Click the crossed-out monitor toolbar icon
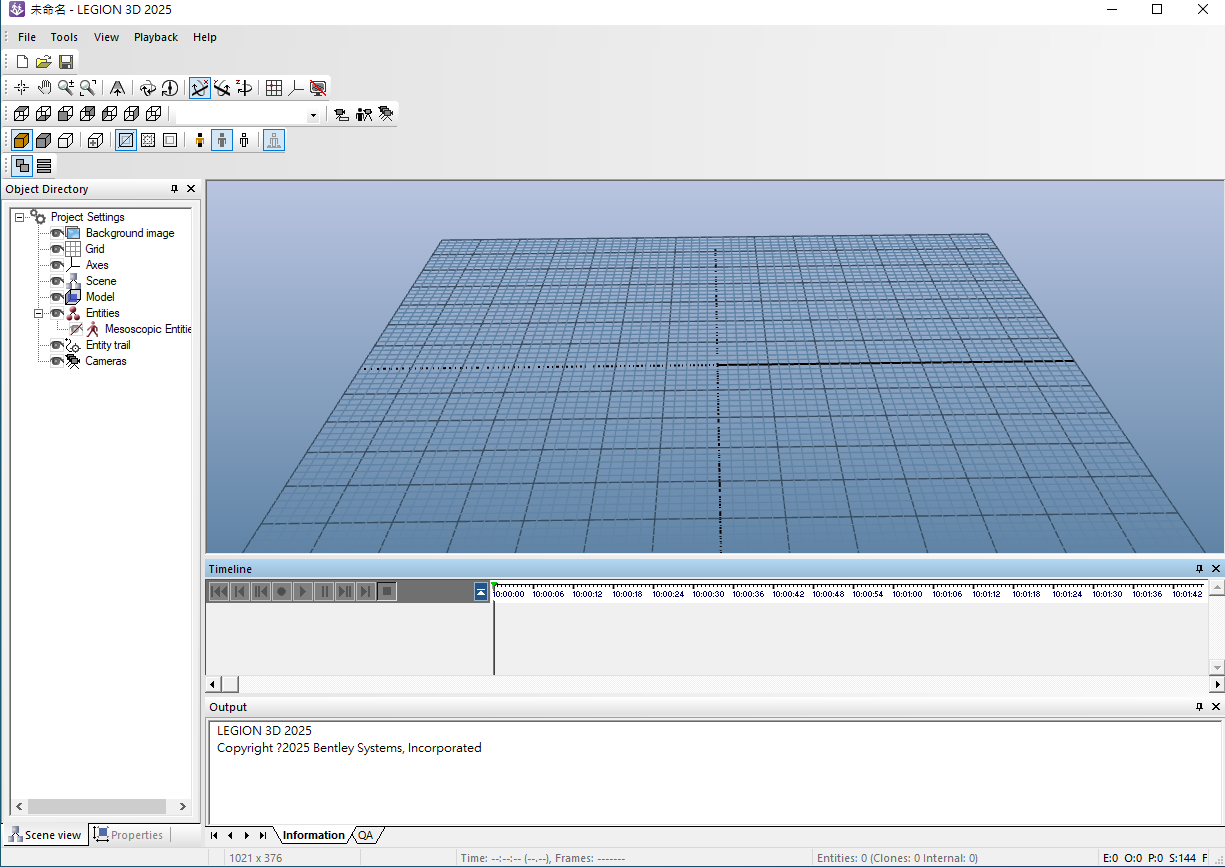The image size is (1225, 867). [x=318, y=88]
